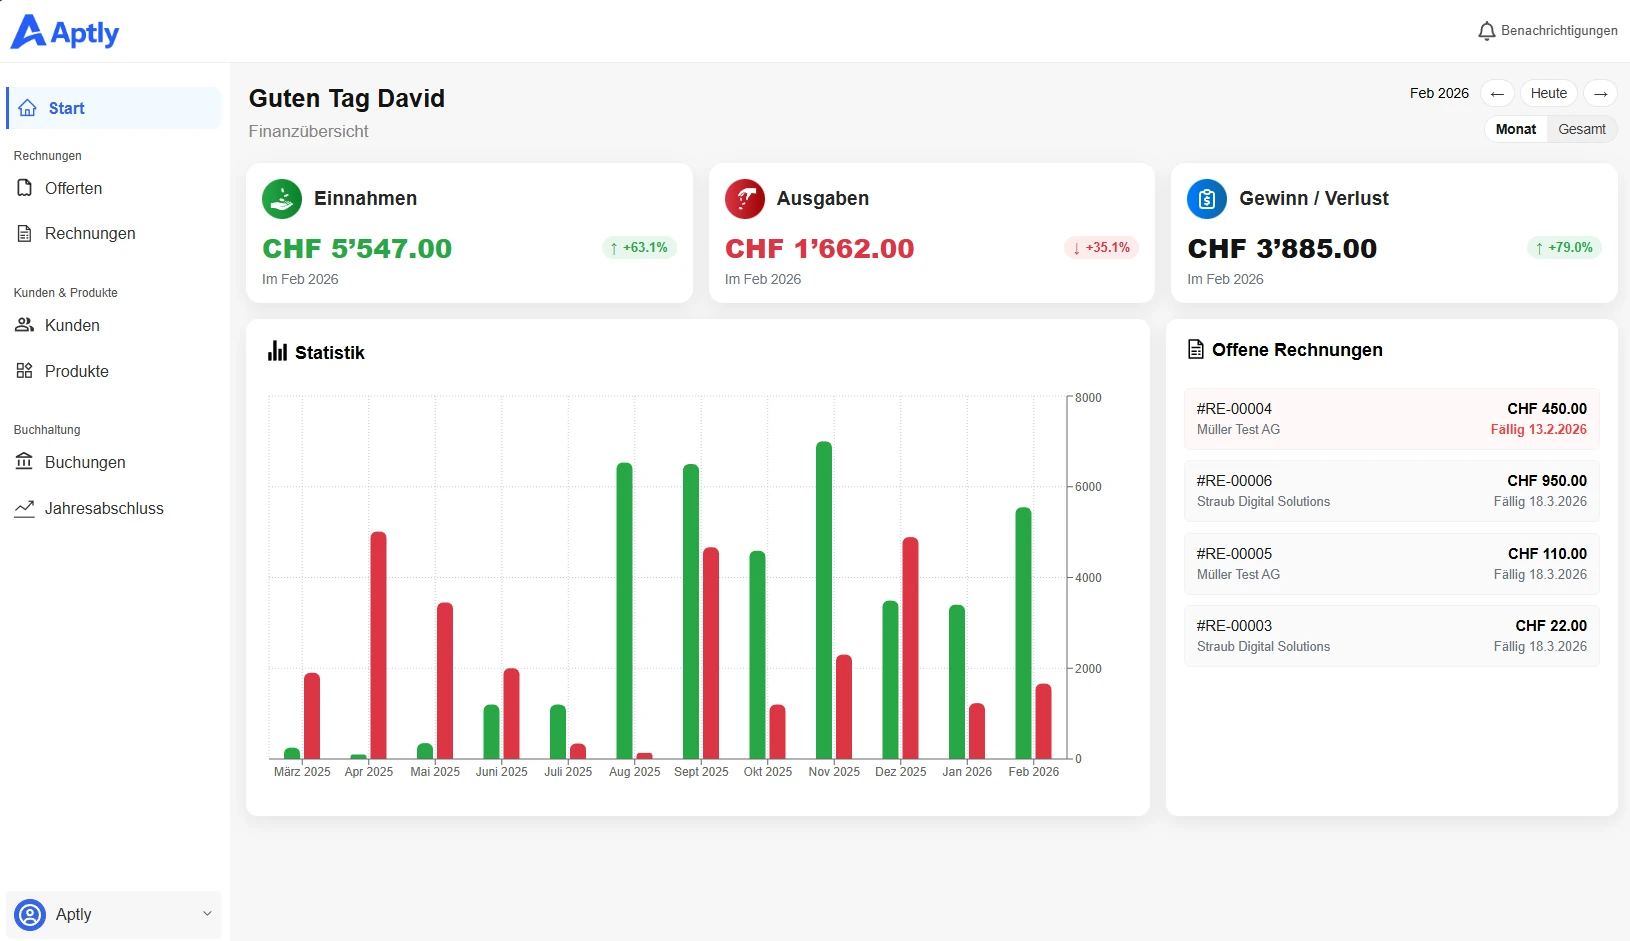Switch to Gesamt view
1630x941 pixels.
1582,129
